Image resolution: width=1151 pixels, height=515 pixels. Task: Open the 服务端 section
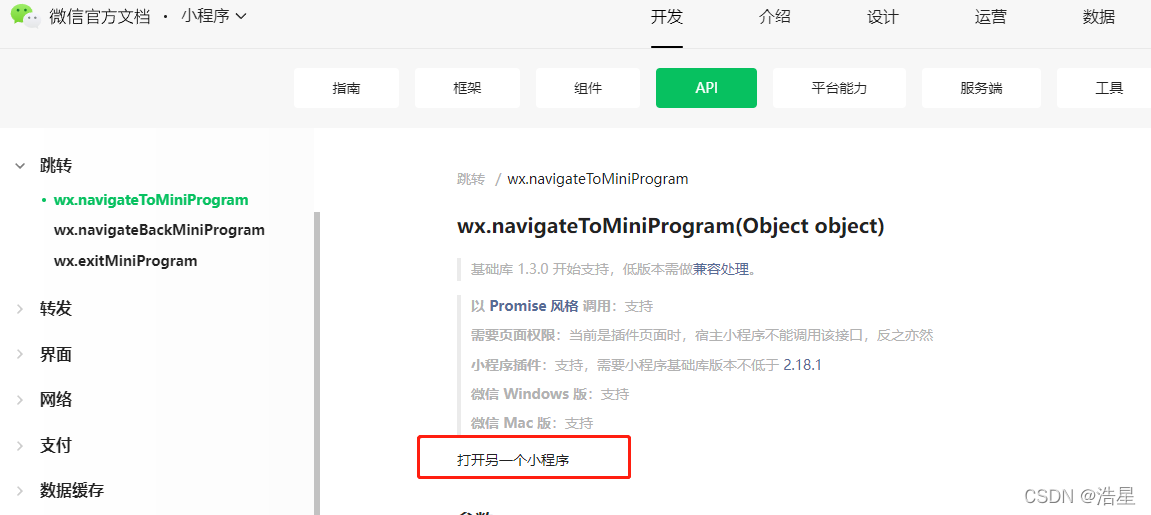(x=981, y=88)
